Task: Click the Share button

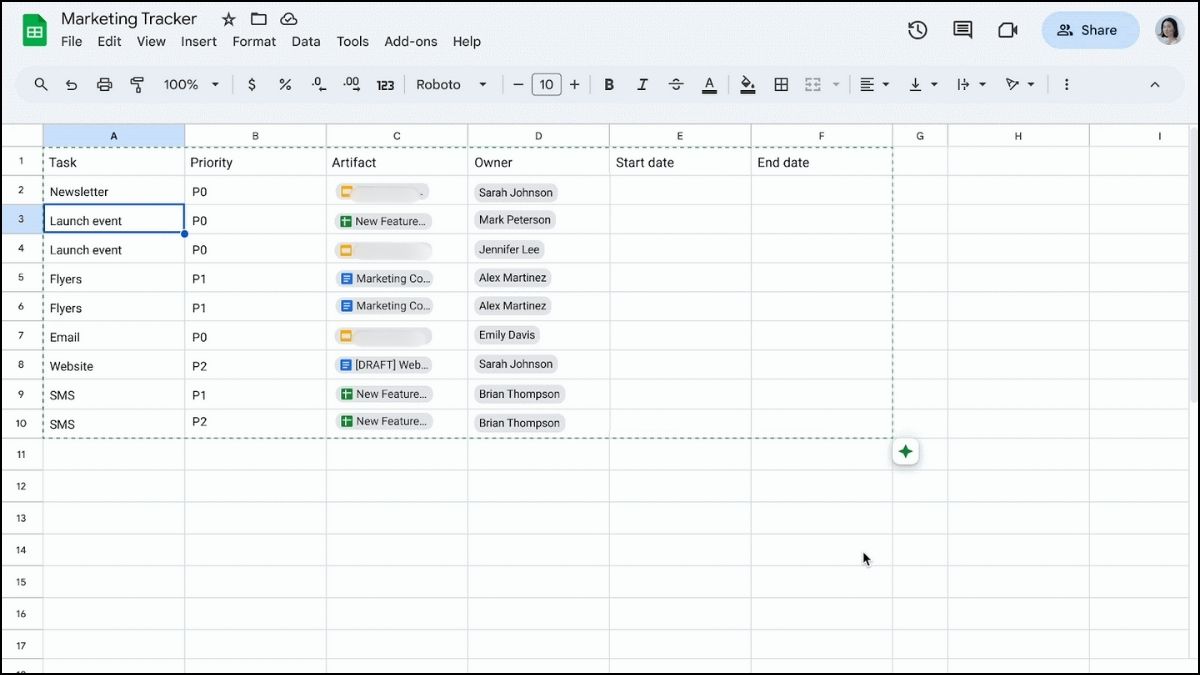Action: (x=1090, y=30)
